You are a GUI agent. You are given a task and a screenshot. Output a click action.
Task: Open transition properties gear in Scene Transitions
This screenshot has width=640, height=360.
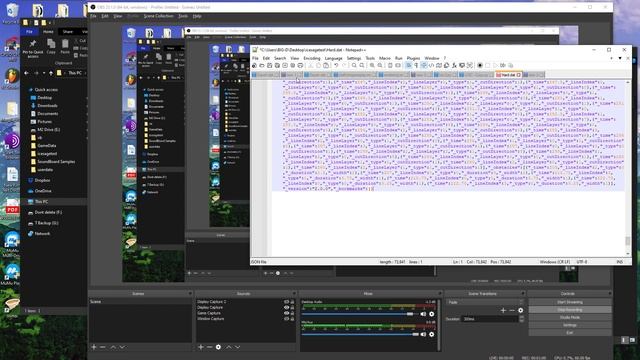[520, 310]
